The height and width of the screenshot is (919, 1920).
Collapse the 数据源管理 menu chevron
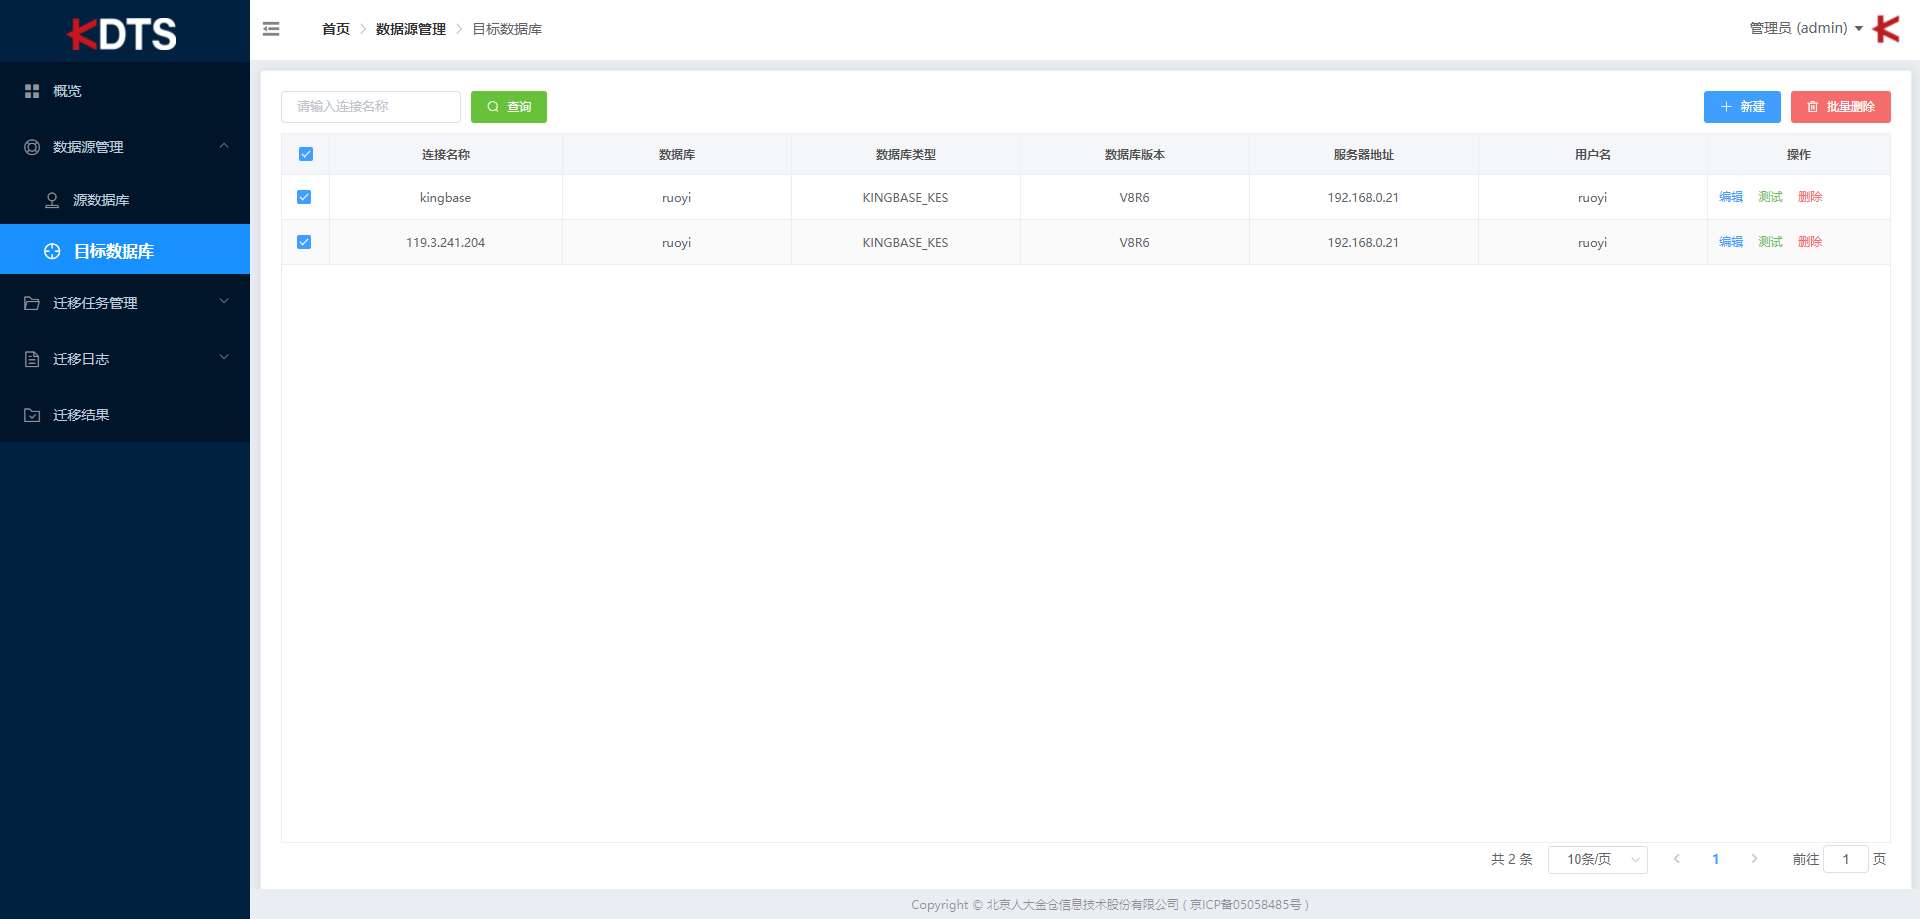(x=224, y=146)
